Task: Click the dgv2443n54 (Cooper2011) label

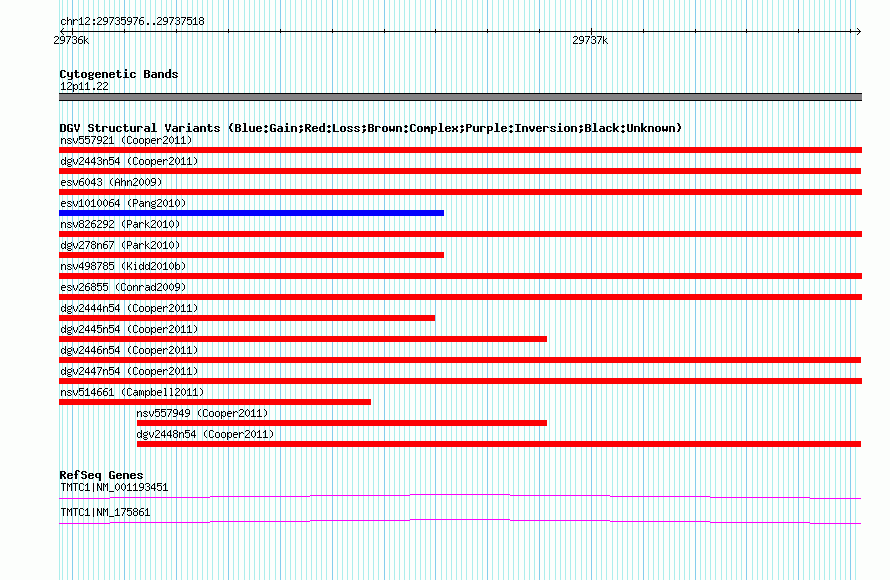Action: 129,161
